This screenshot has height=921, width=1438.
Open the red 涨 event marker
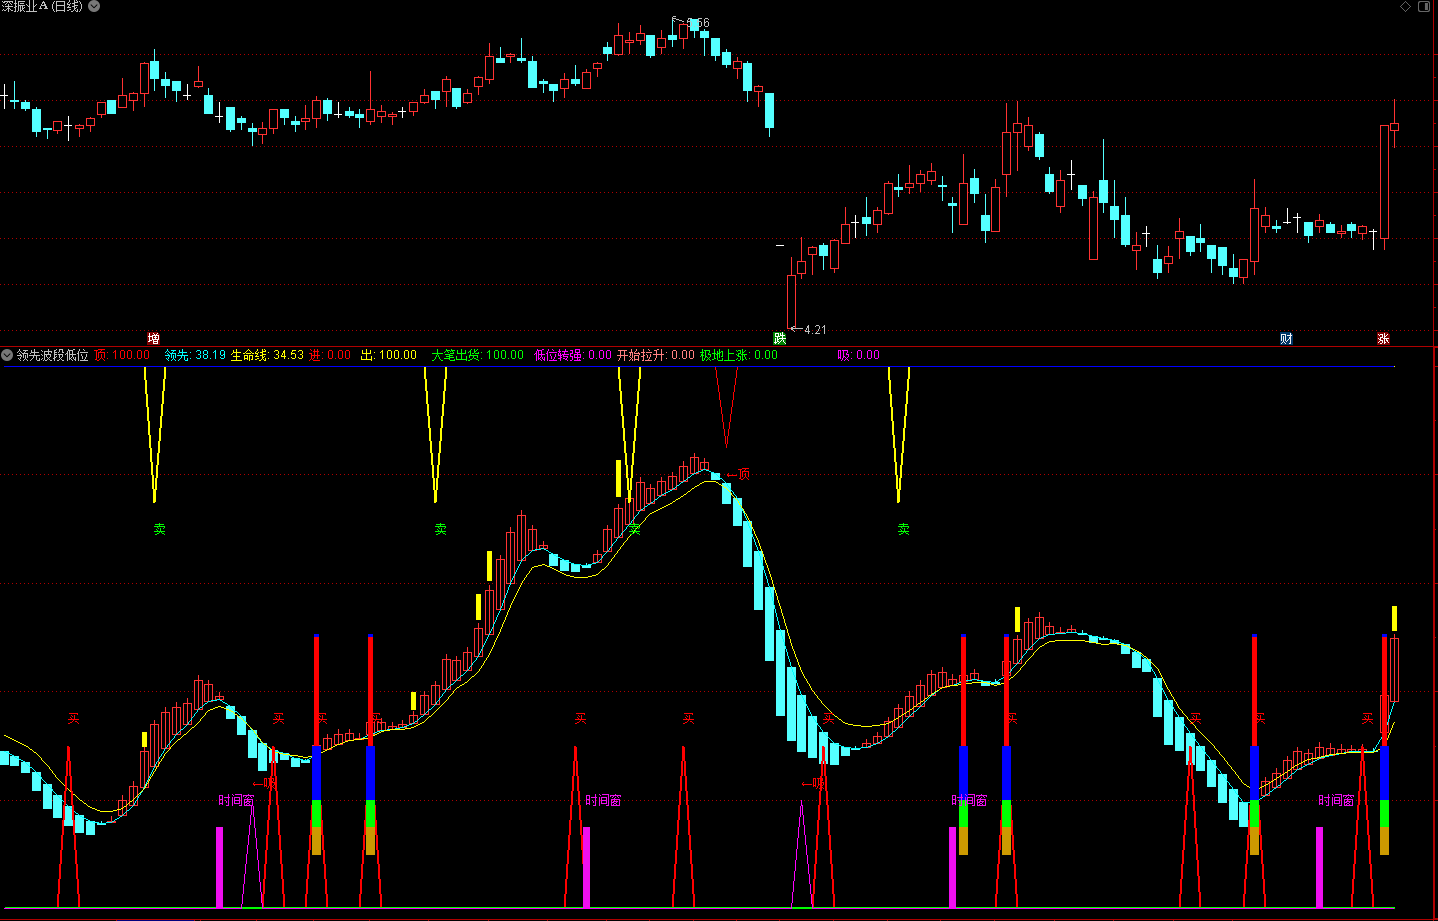(x=1383, y=339)
